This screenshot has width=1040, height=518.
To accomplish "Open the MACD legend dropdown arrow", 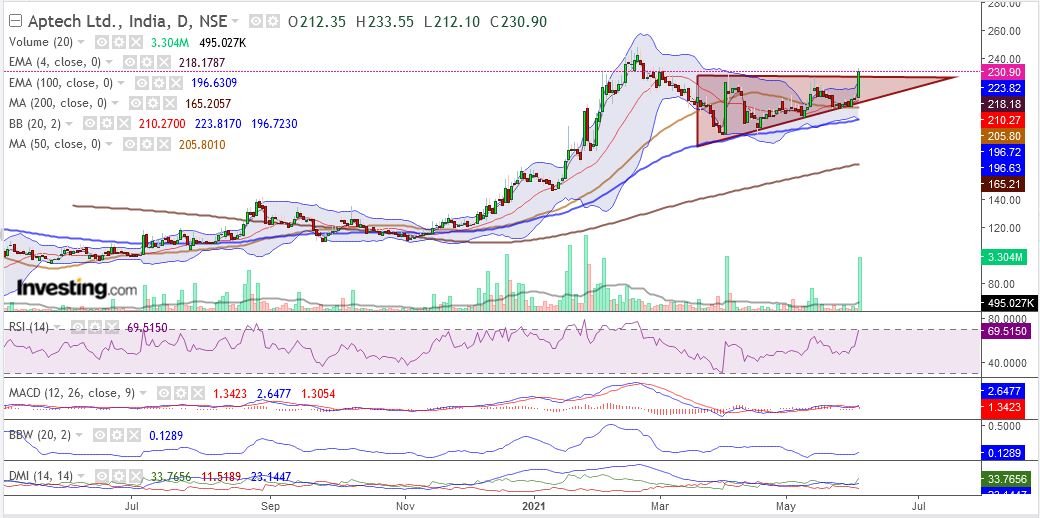I will [143, 394].
